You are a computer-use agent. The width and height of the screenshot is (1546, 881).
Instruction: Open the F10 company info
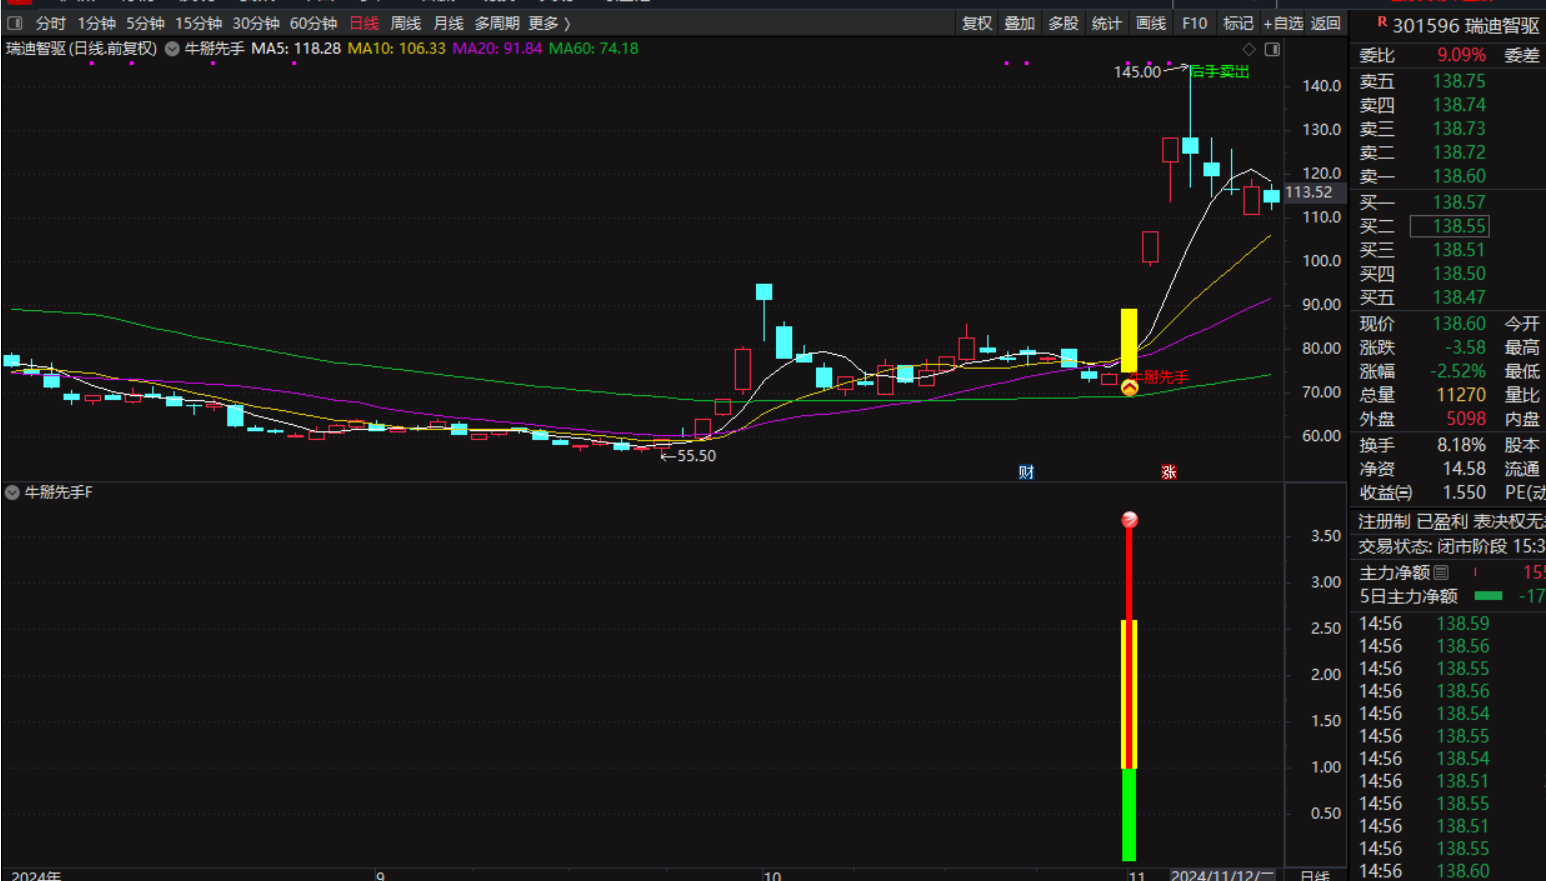1194,23
